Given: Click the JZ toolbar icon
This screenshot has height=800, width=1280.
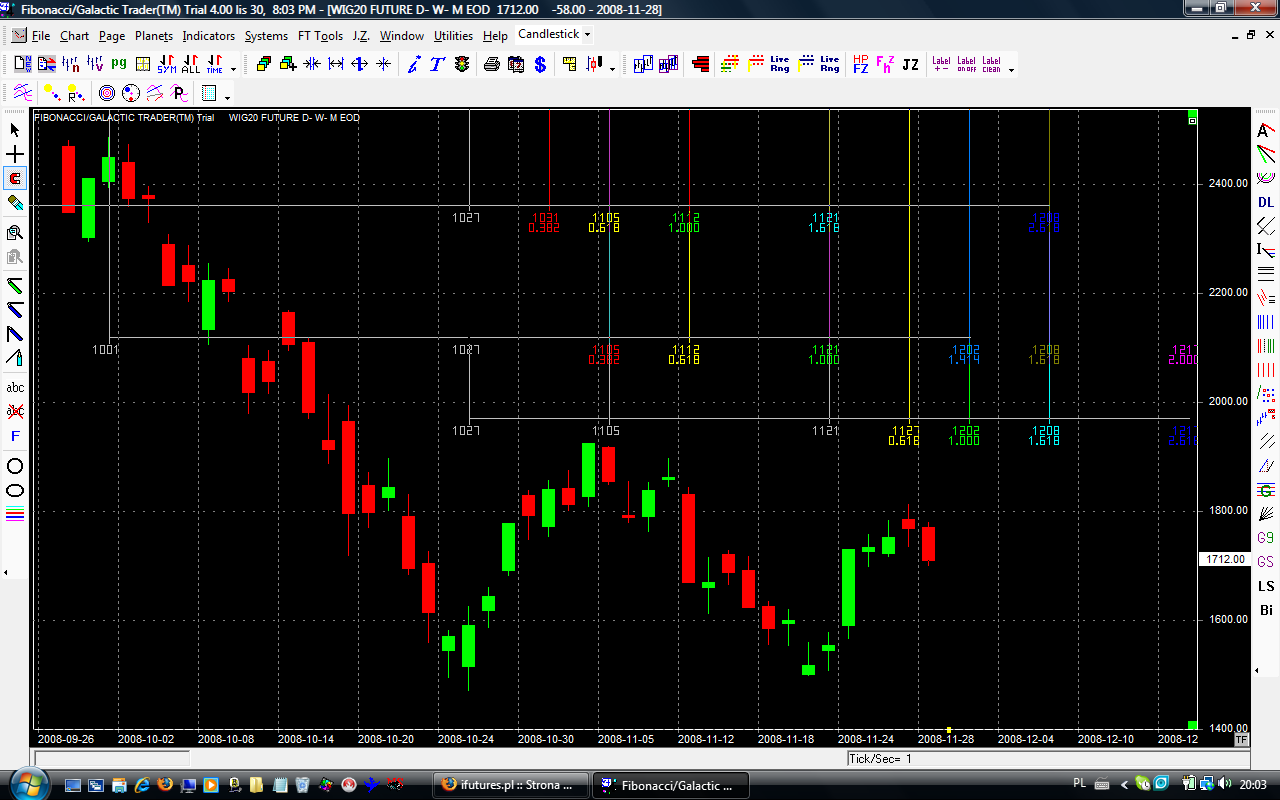Looking at the screenshot, I should [x=910, y=64].
